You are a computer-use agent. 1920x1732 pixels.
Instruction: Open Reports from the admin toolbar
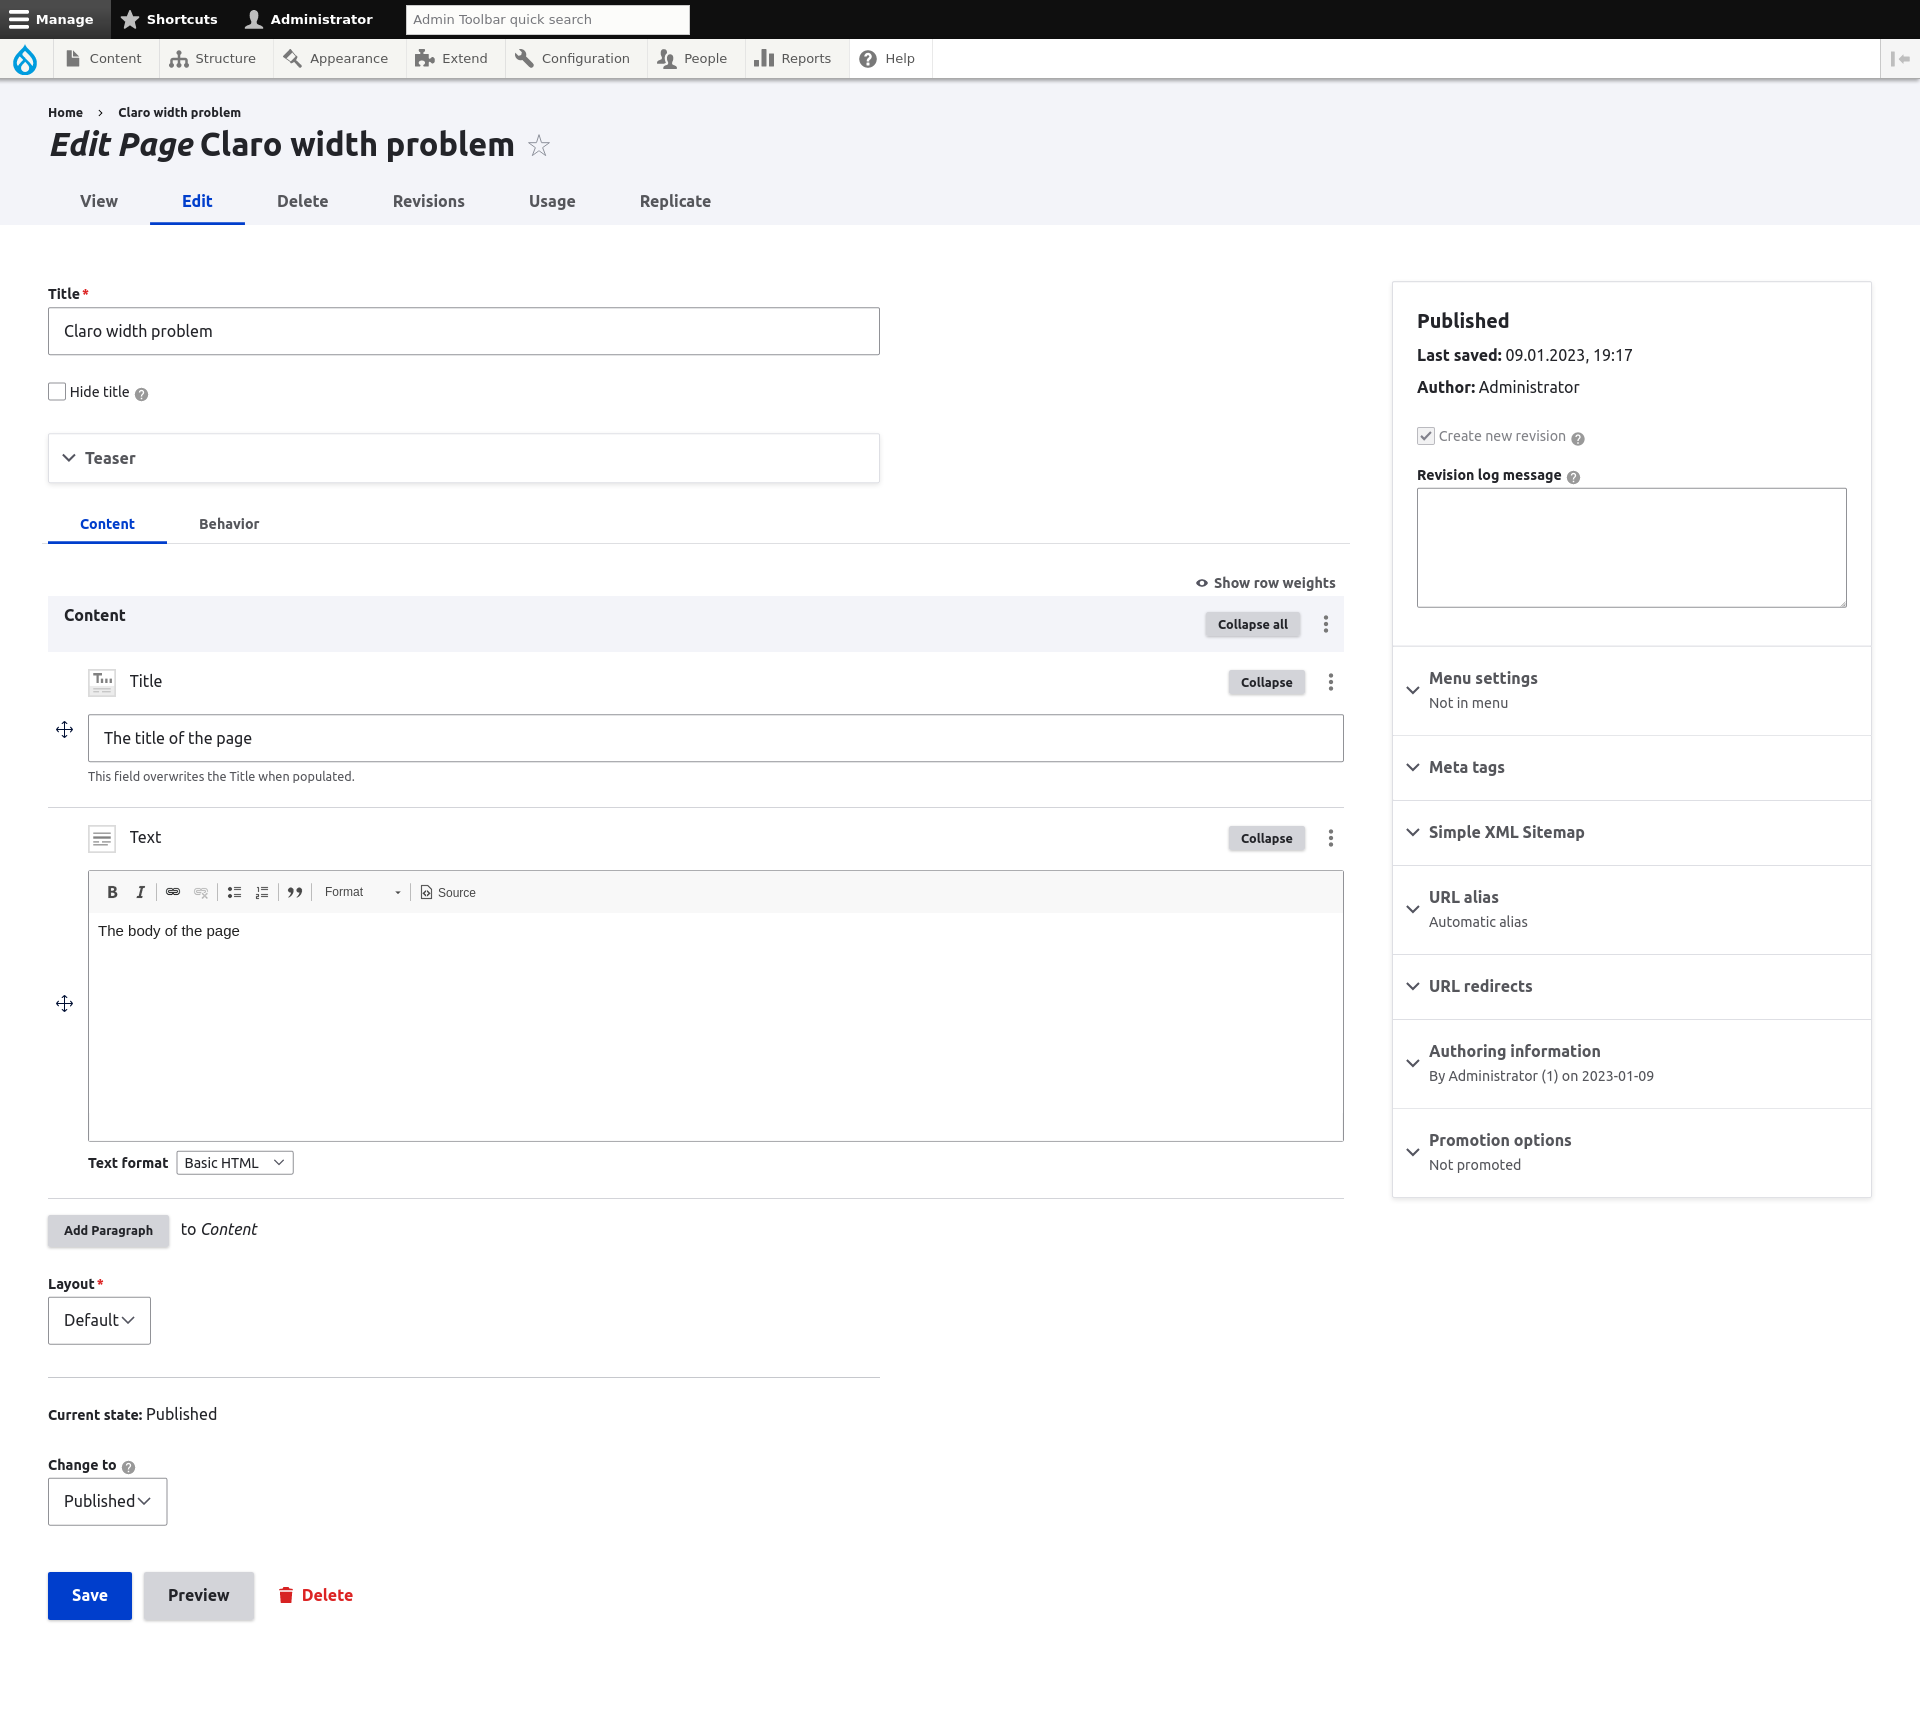pyautogui.click(x=793, y=58)
